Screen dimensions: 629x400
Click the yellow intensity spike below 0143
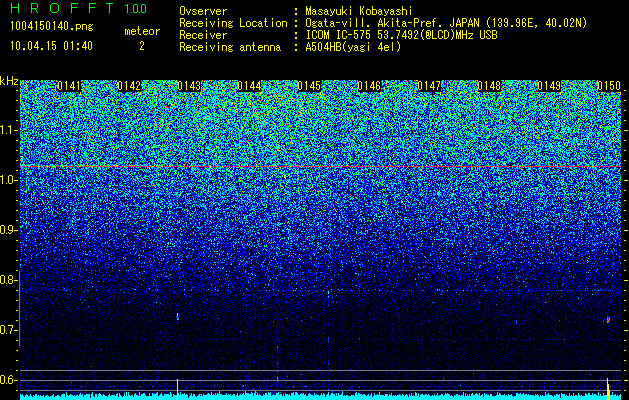177,388
